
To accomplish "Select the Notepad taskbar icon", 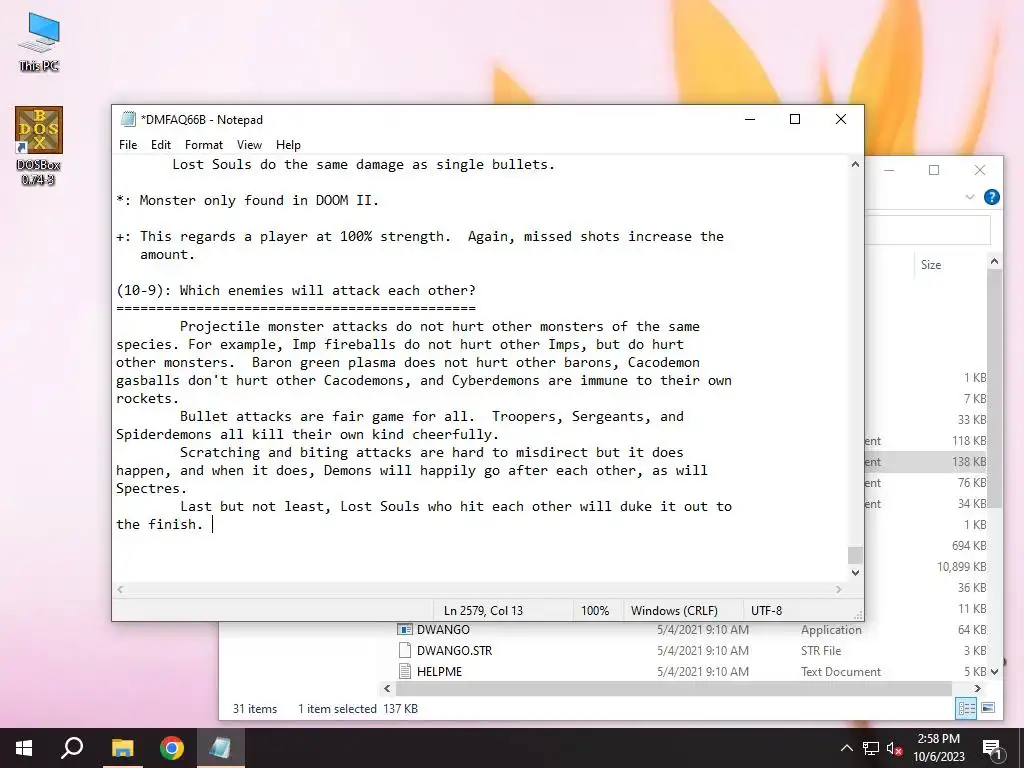I will tap(221, 748).
